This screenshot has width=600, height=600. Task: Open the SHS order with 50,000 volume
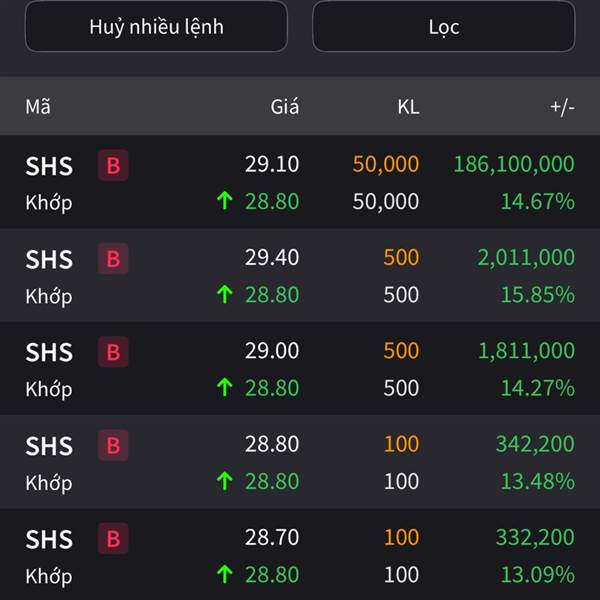tap(300, 182)
